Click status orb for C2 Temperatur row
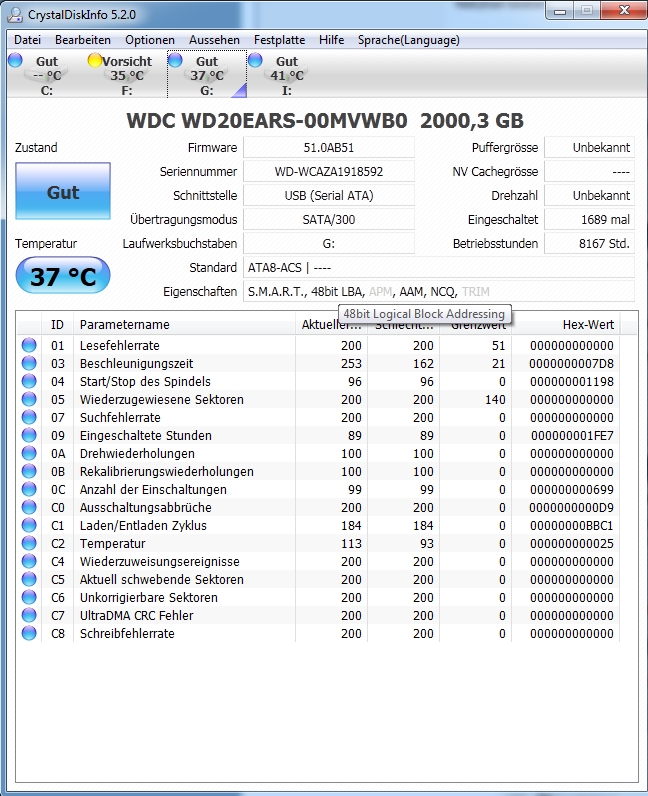Viewport: 648px width, 796px height. (x=29, y=543)
